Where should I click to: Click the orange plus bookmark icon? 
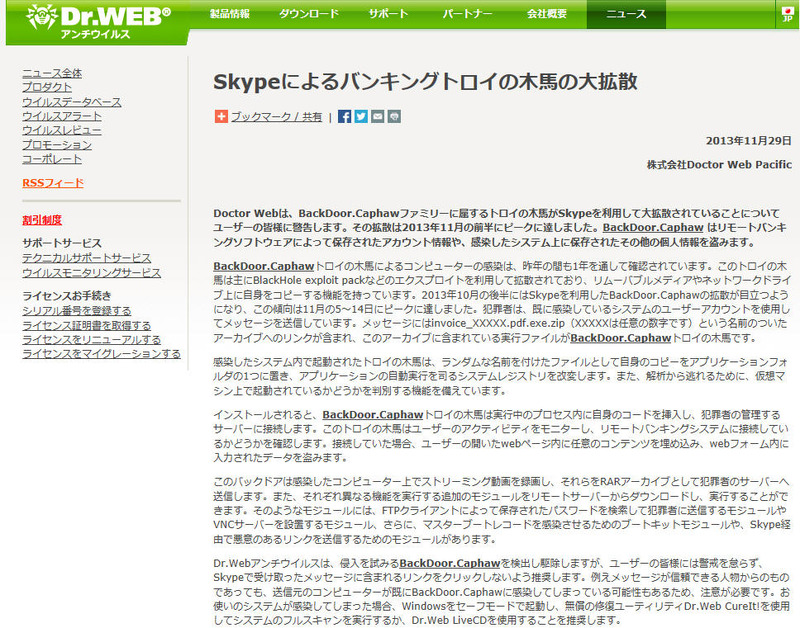[x=221, y=116]
